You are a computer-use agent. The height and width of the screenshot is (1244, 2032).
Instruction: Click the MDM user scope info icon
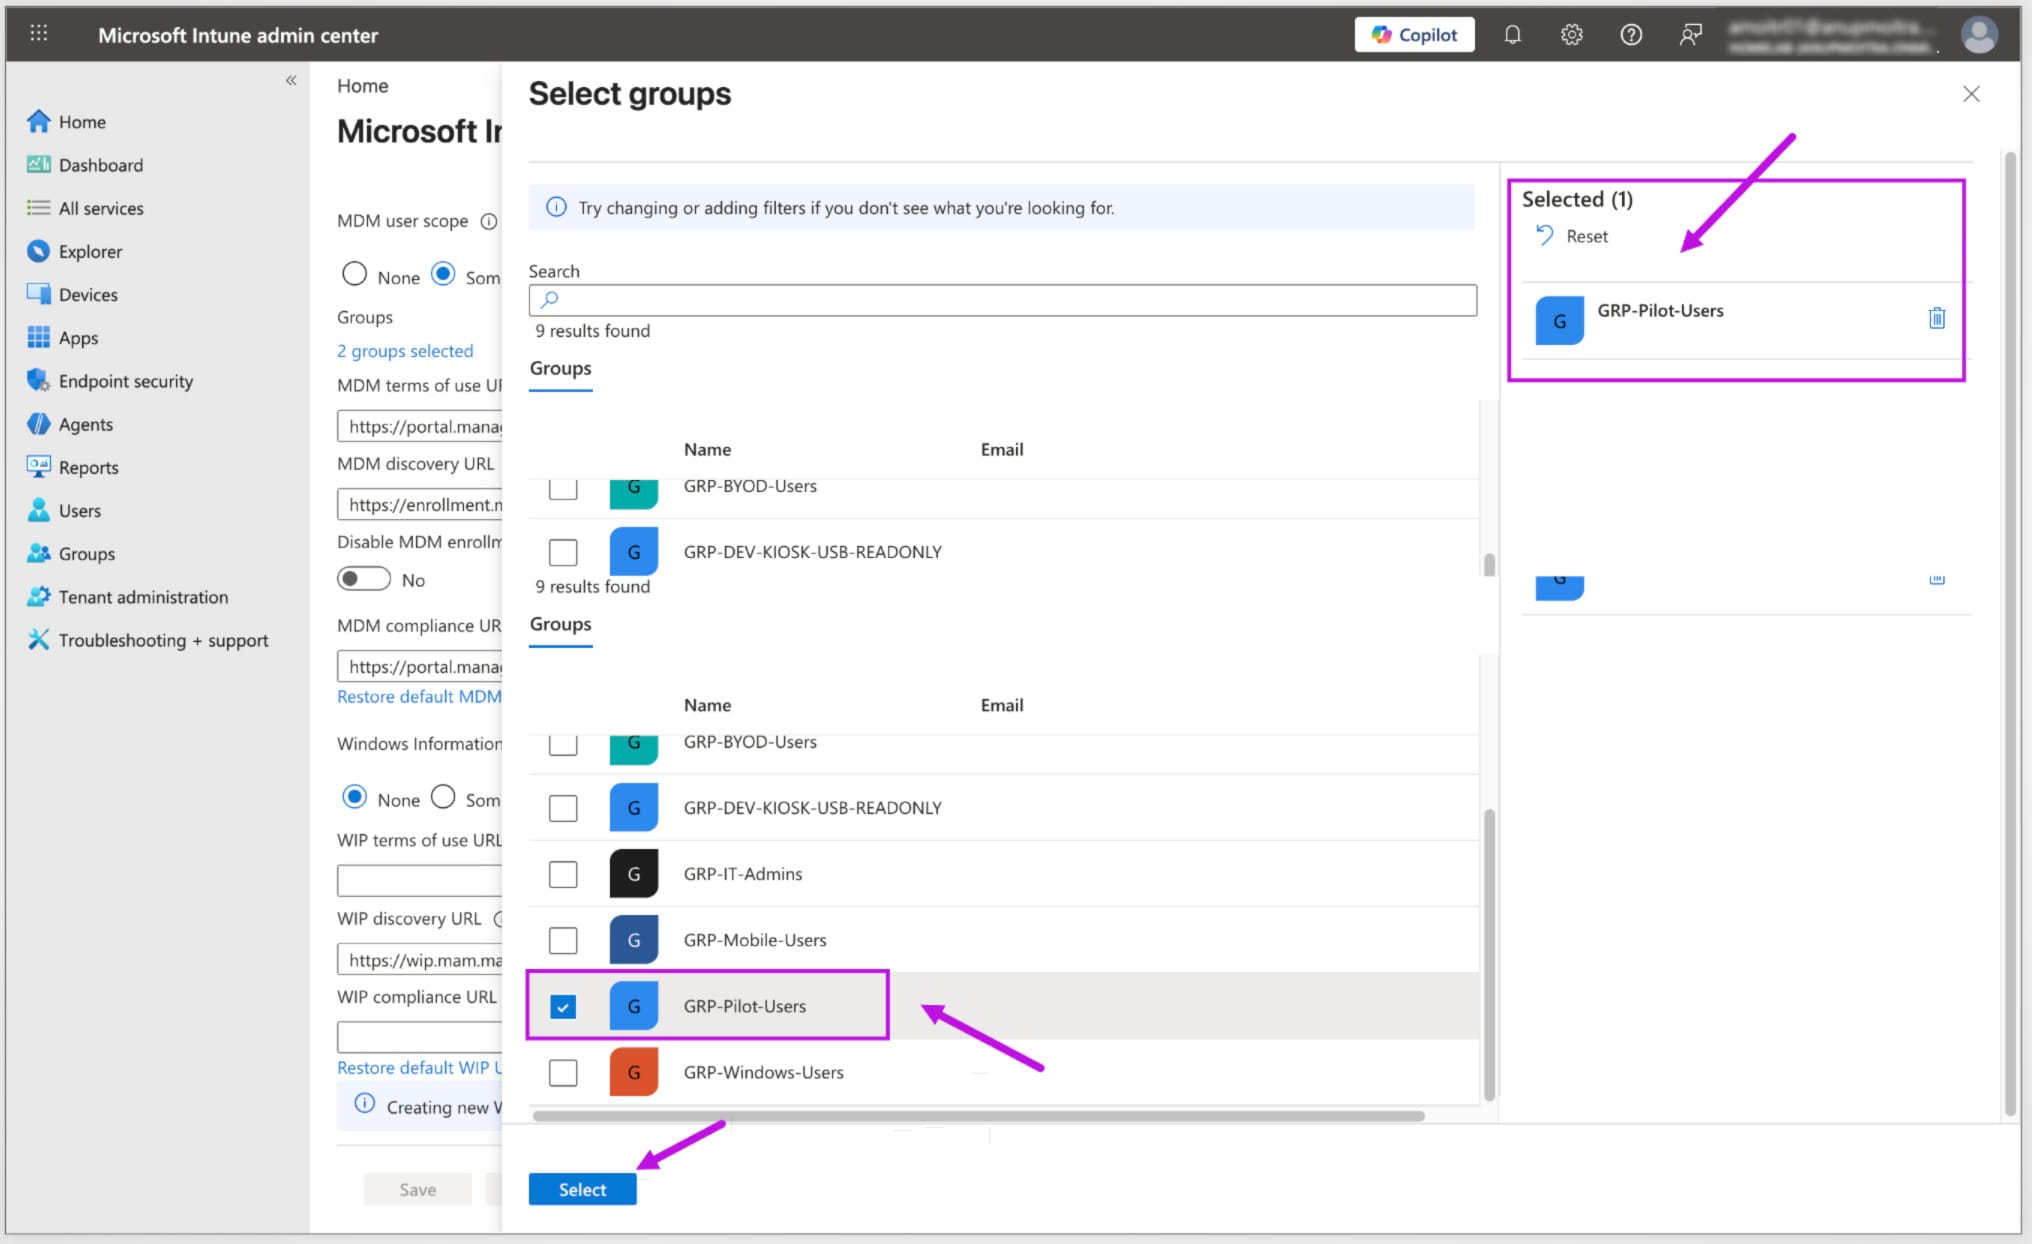pos(489,221)
